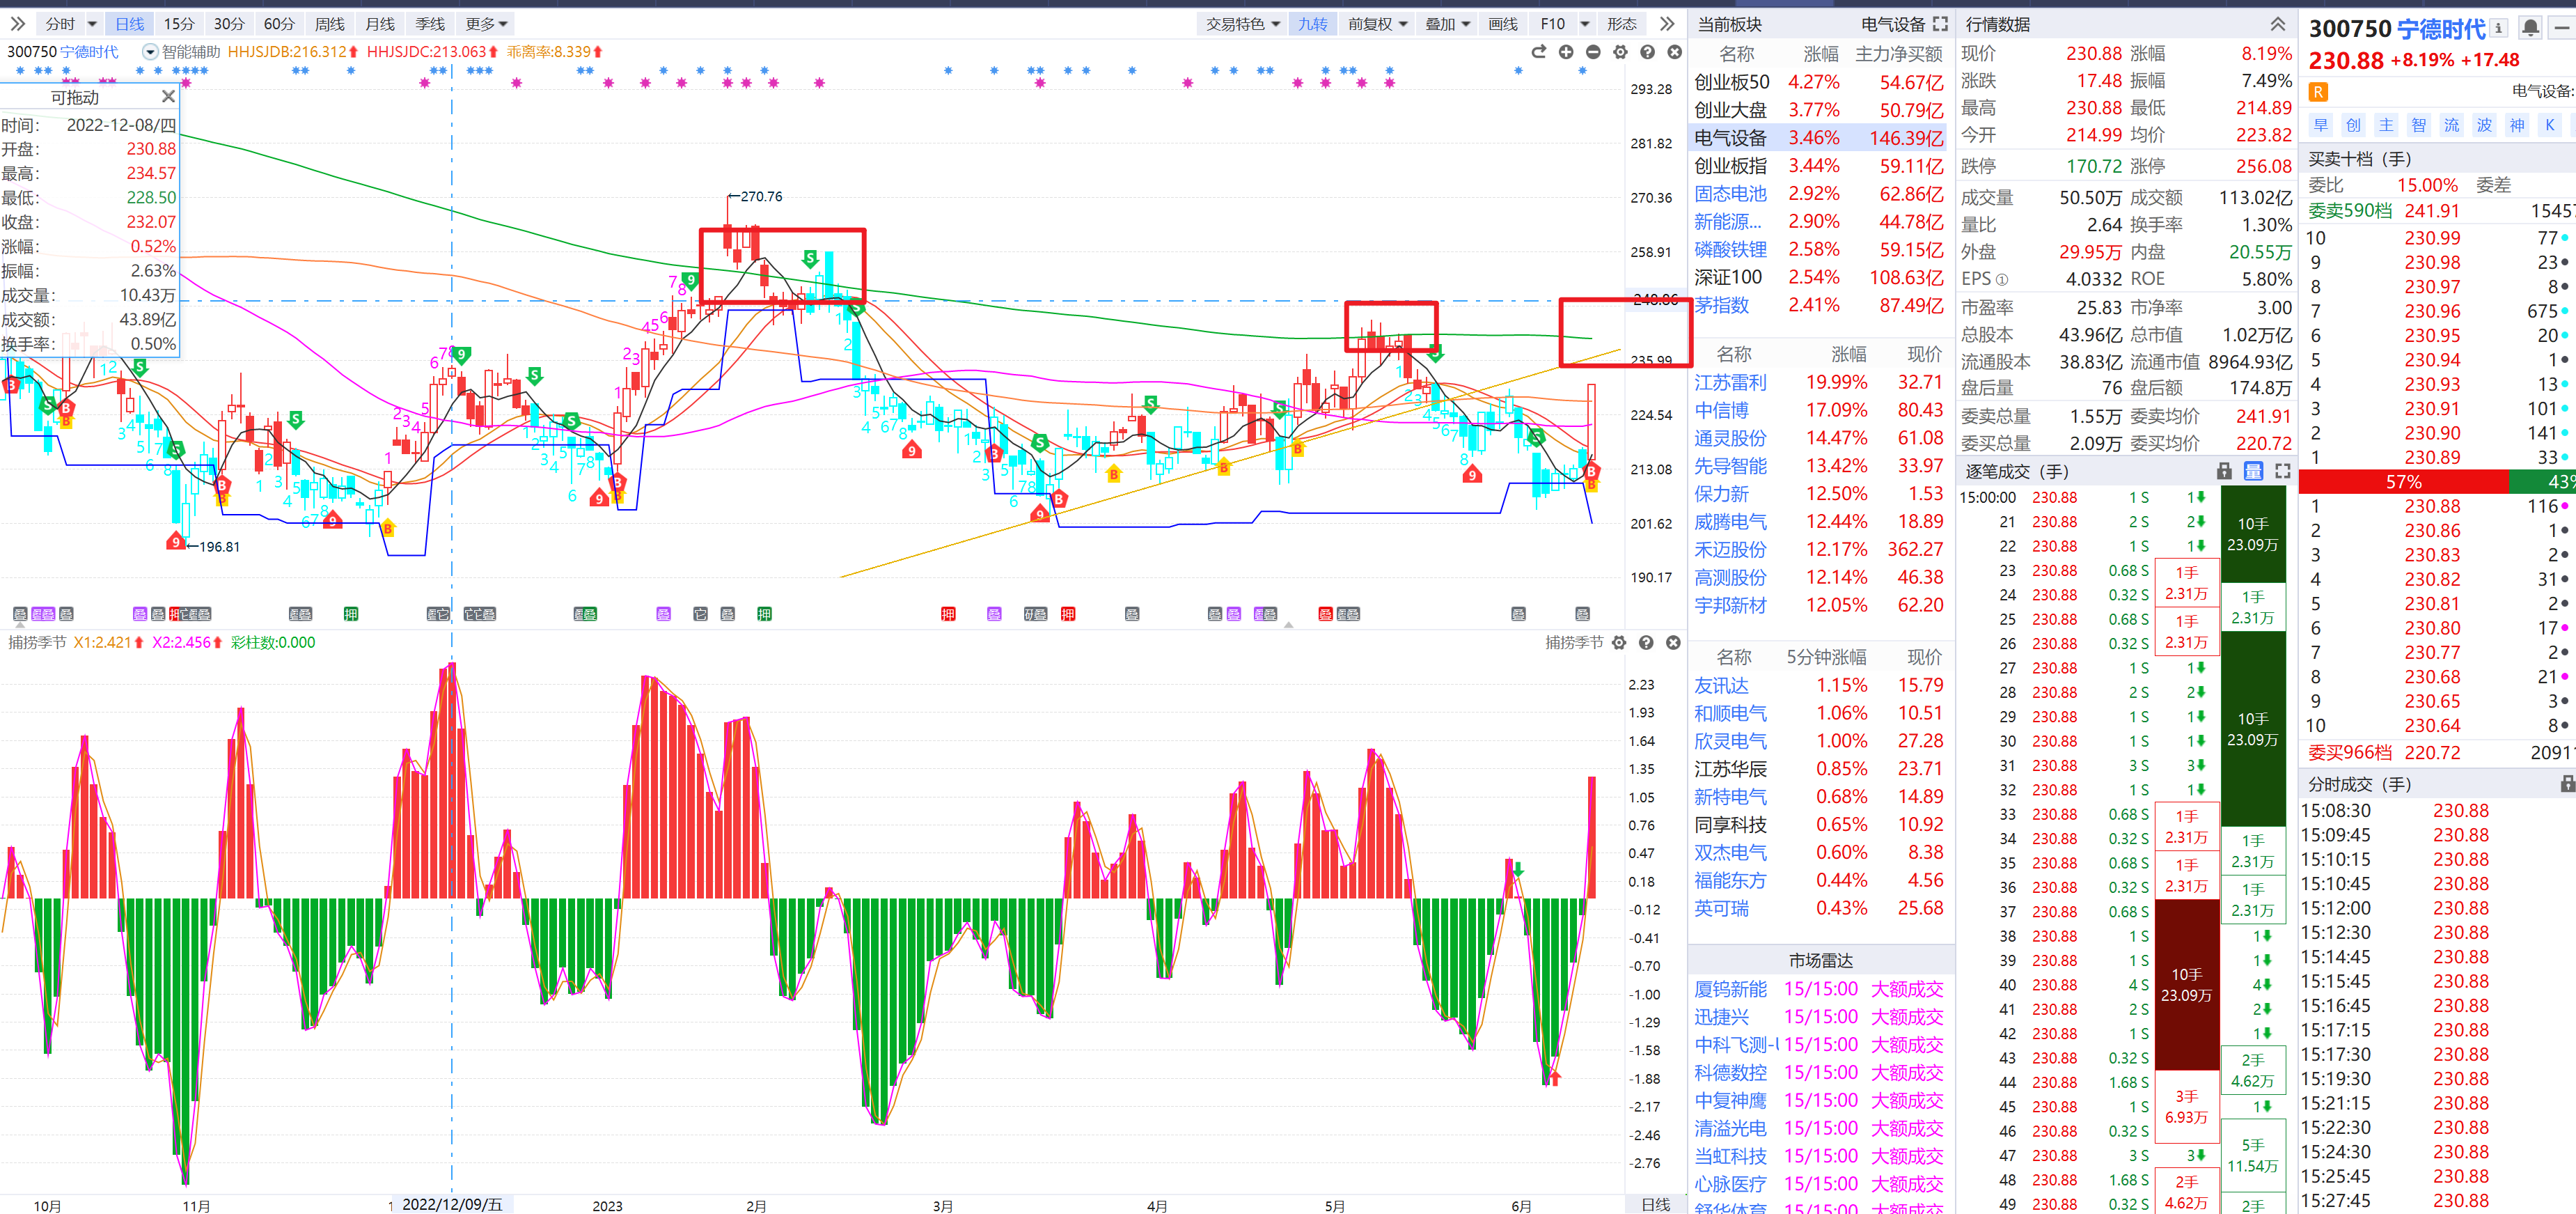This screenshot has height=1214, width=2576.
Task: Click the 主 quick-feature tile
Action: (2386, 125)
